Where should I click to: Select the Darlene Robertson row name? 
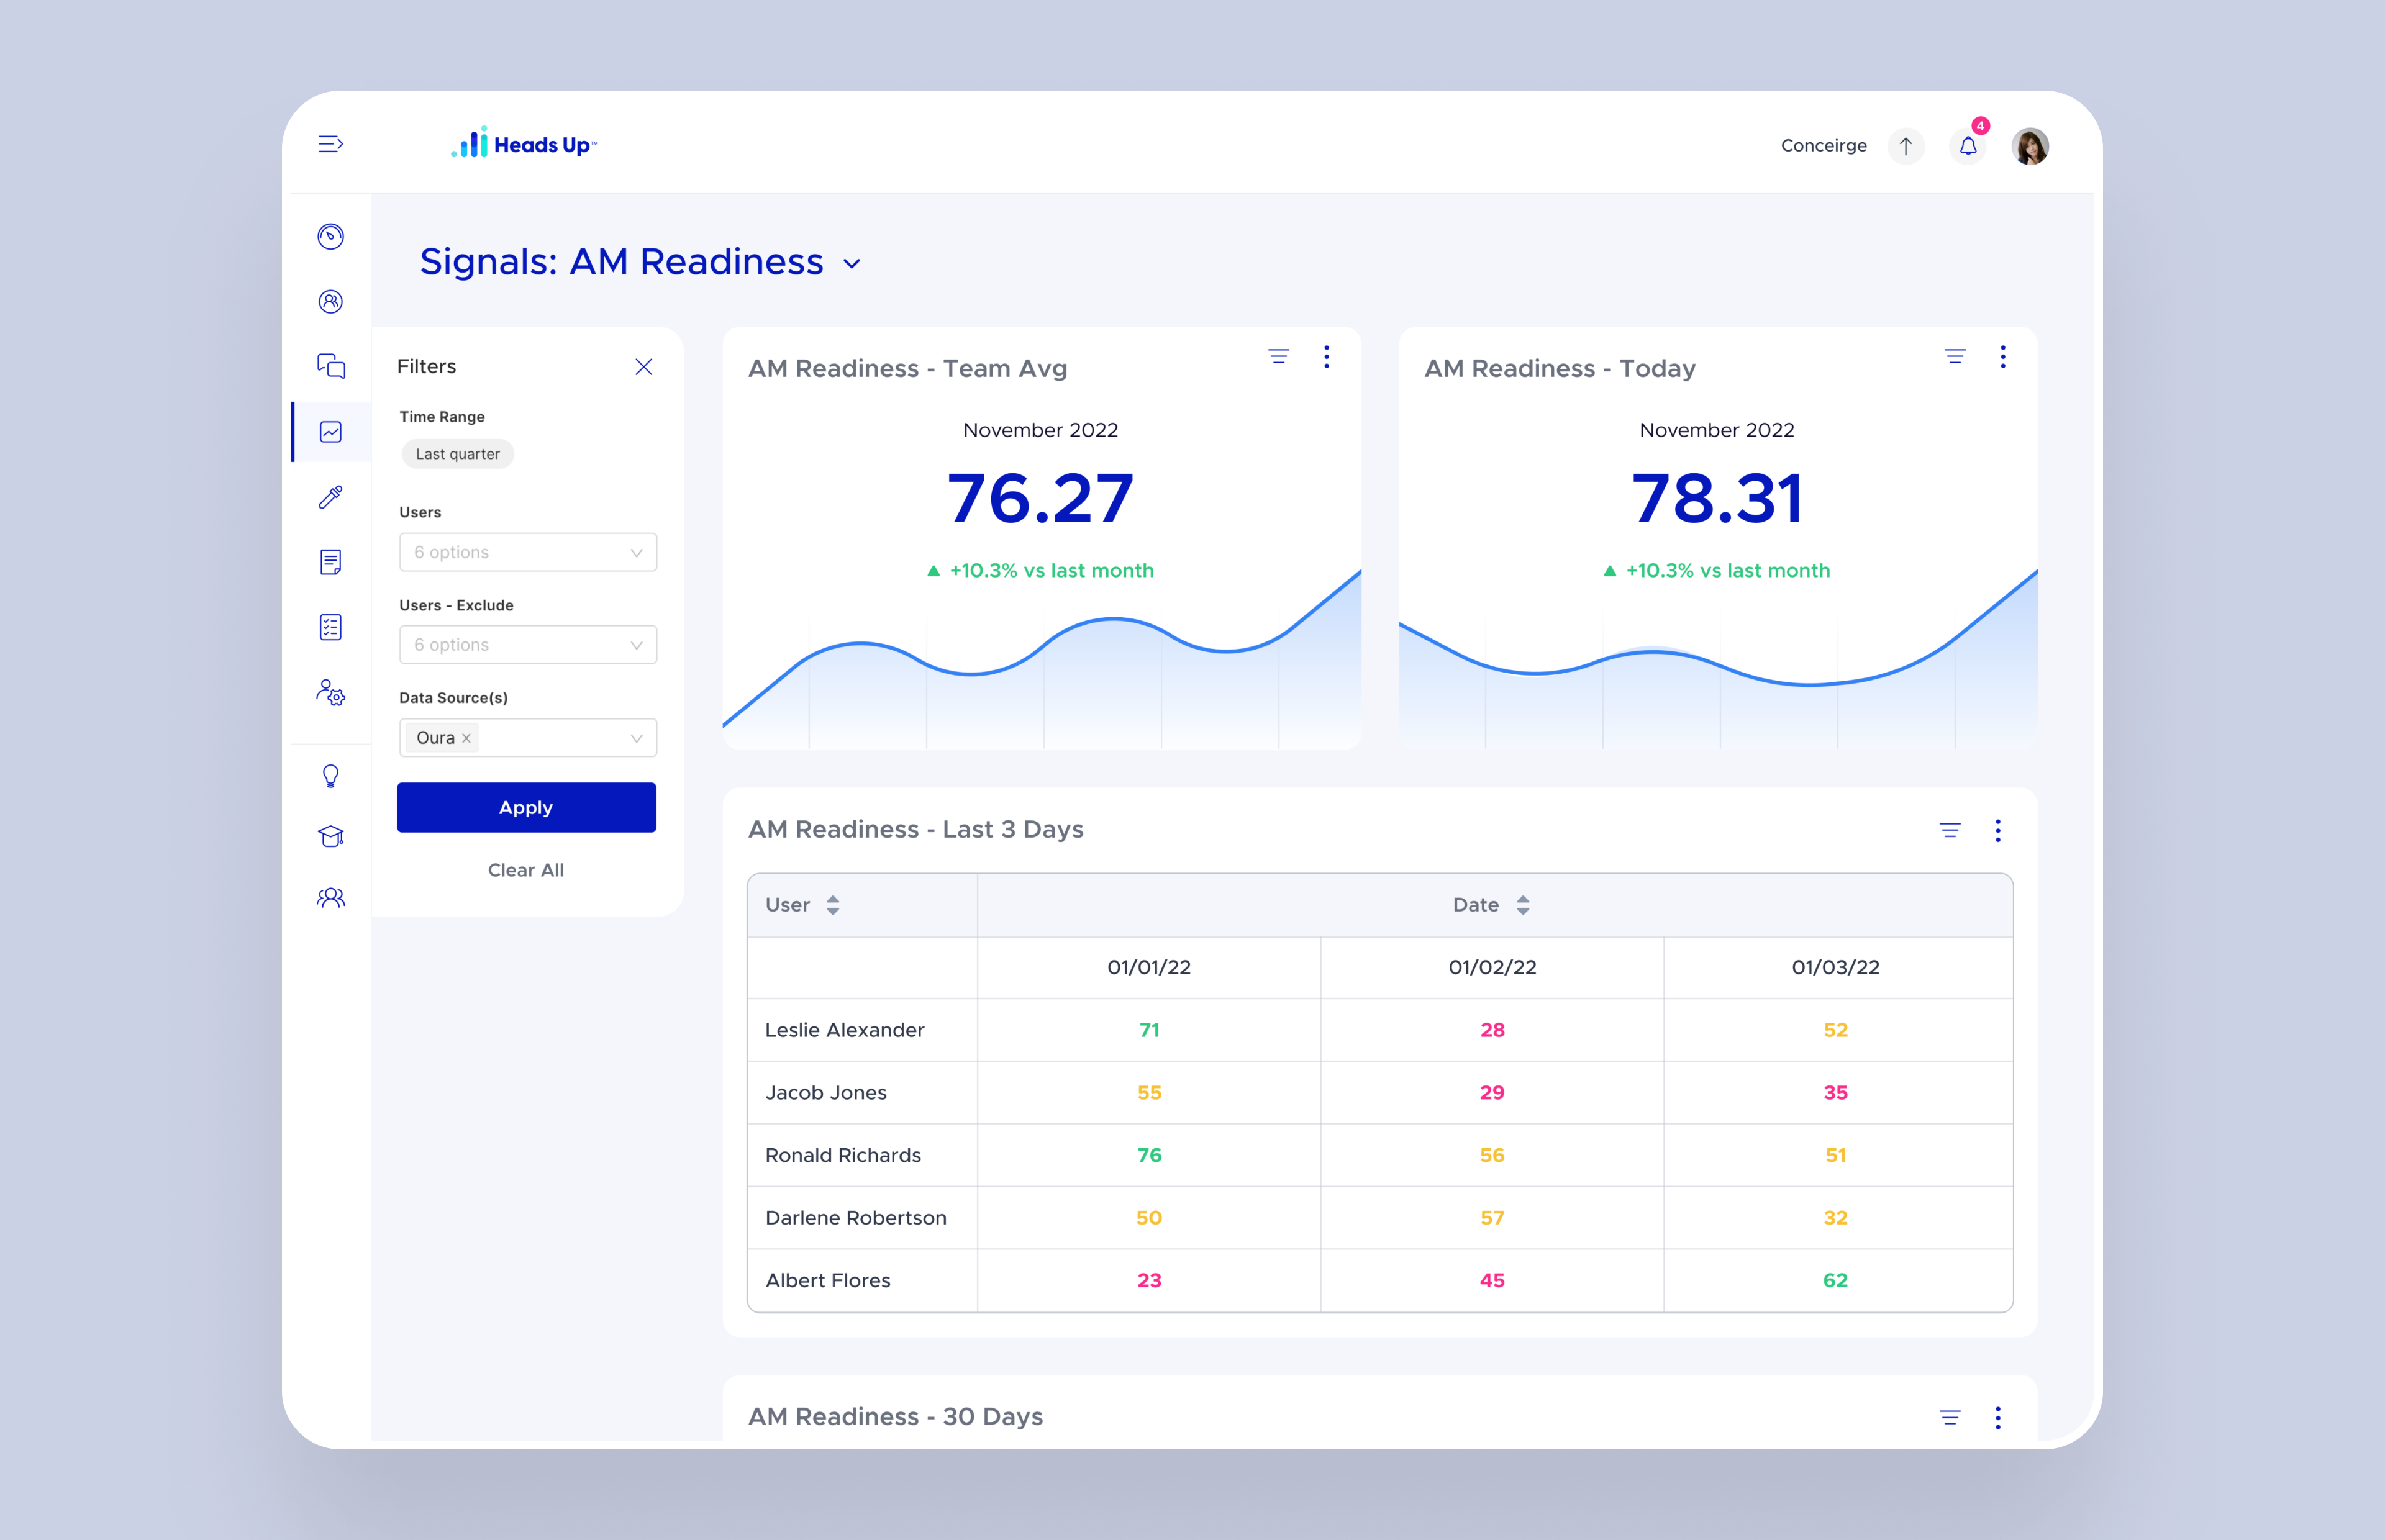click(x=856, y=1218)
